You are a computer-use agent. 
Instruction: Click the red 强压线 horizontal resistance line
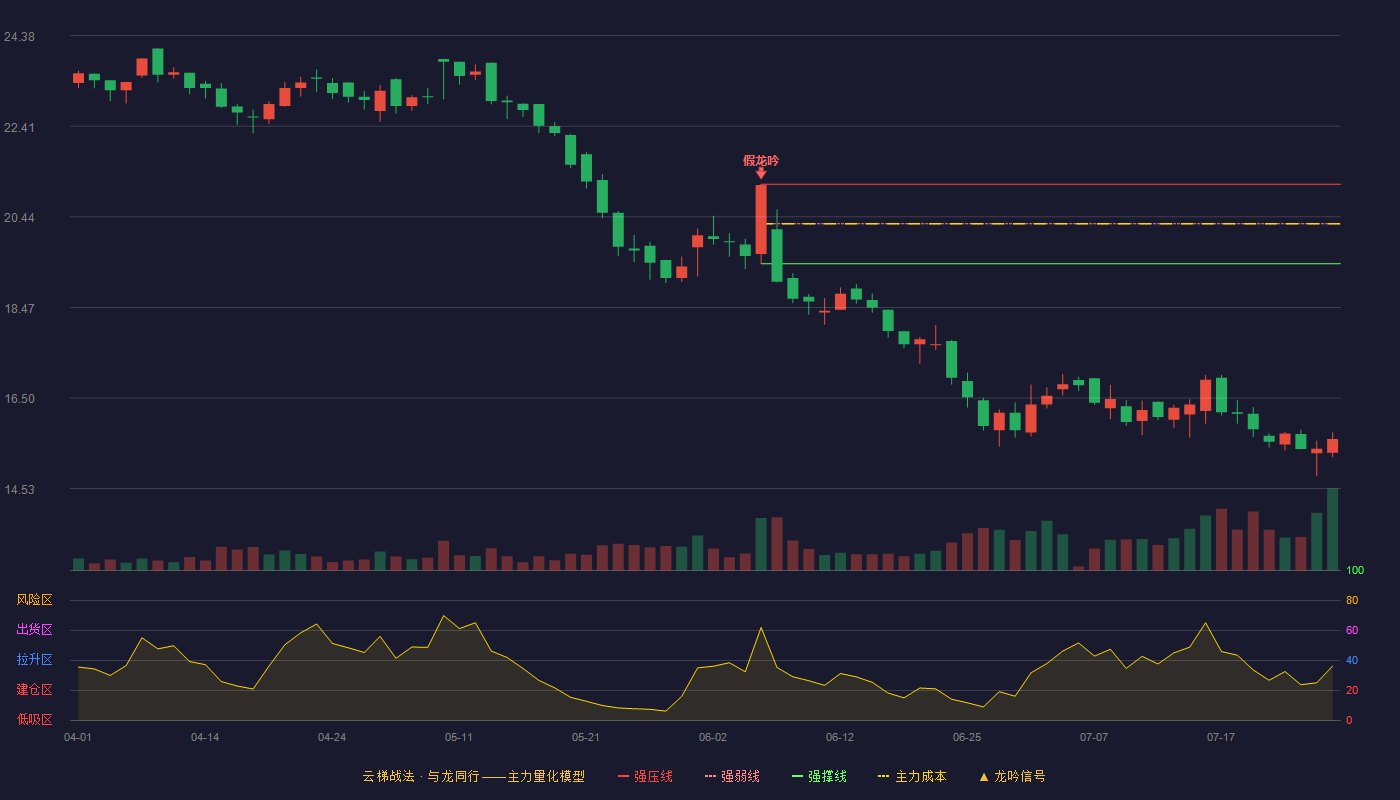tap(1050, 185)
